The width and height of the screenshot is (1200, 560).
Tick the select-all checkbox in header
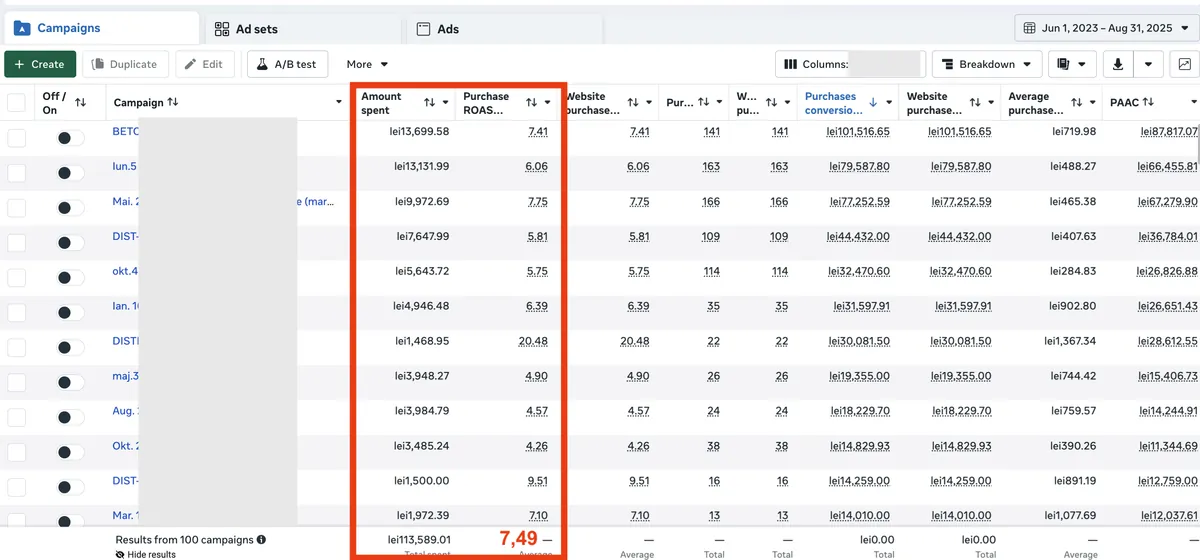pos(16,102)
